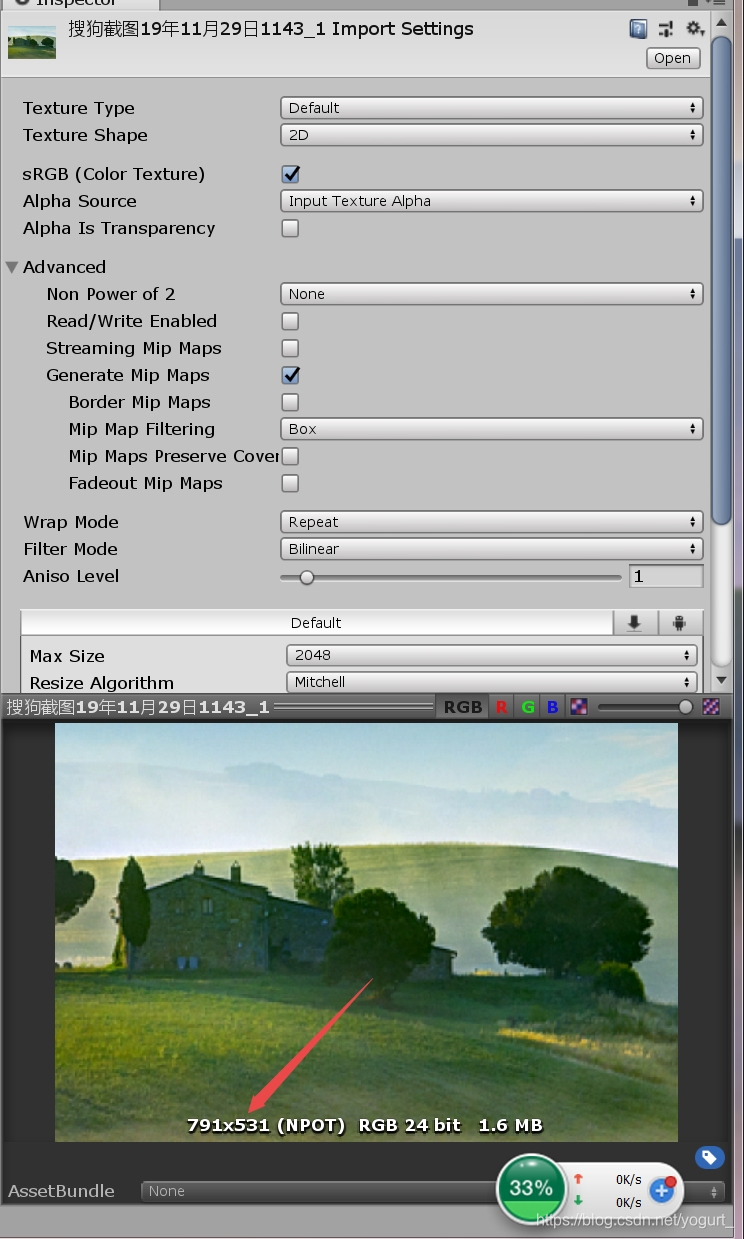The image size is (744, 1239).
Task: Show only blue channel in preview
Action: click(552, 707)
